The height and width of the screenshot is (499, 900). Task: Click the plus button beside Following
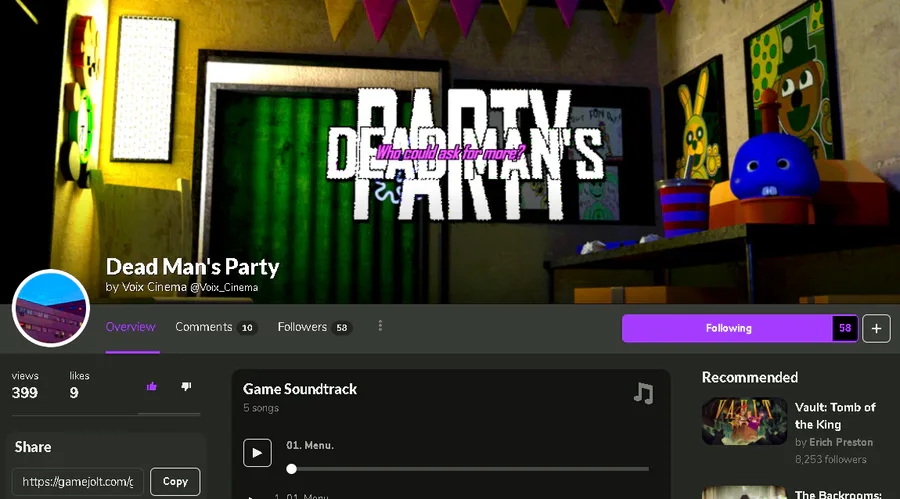[x=876, y=328]
